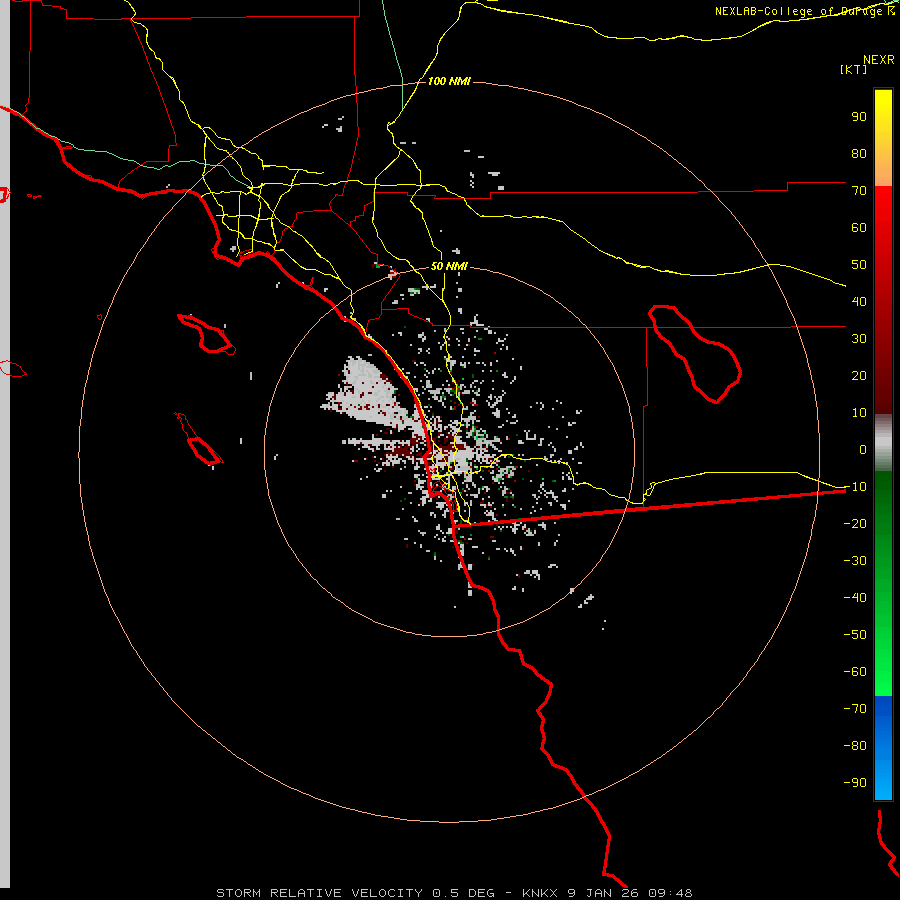Click the "-50" scale value
The height and width of the screenshot is (900, 900).
[x=855, y=635]
